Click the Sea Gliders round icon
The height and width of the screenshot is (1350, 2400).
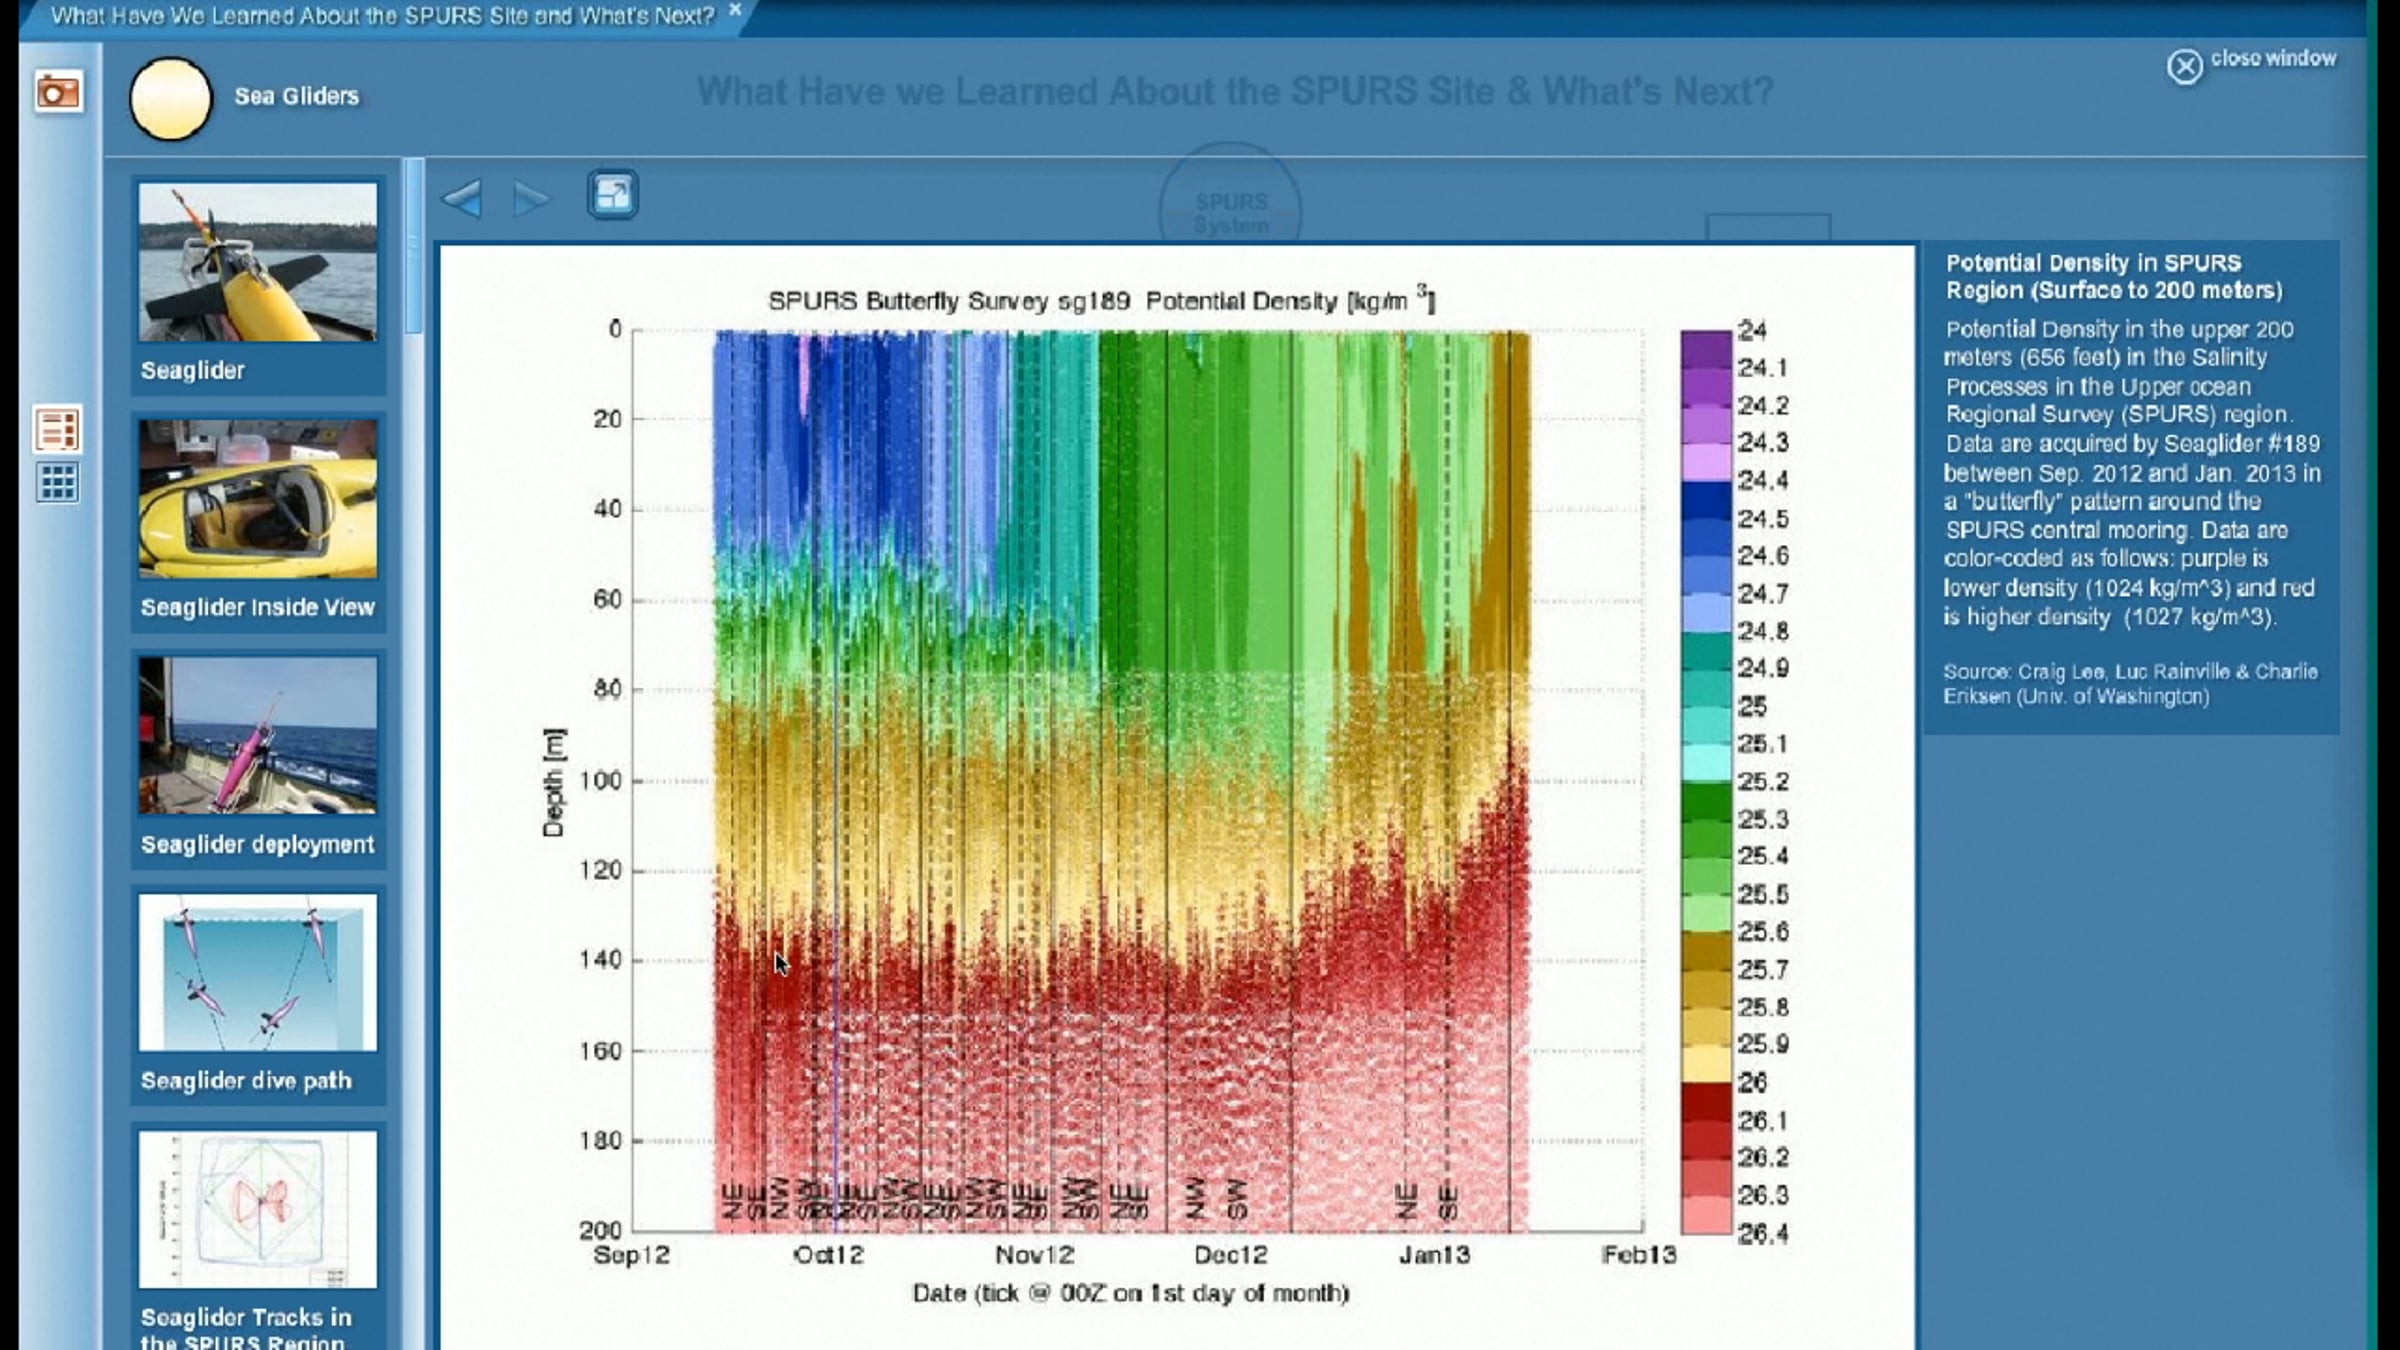(x=171, y=98)
